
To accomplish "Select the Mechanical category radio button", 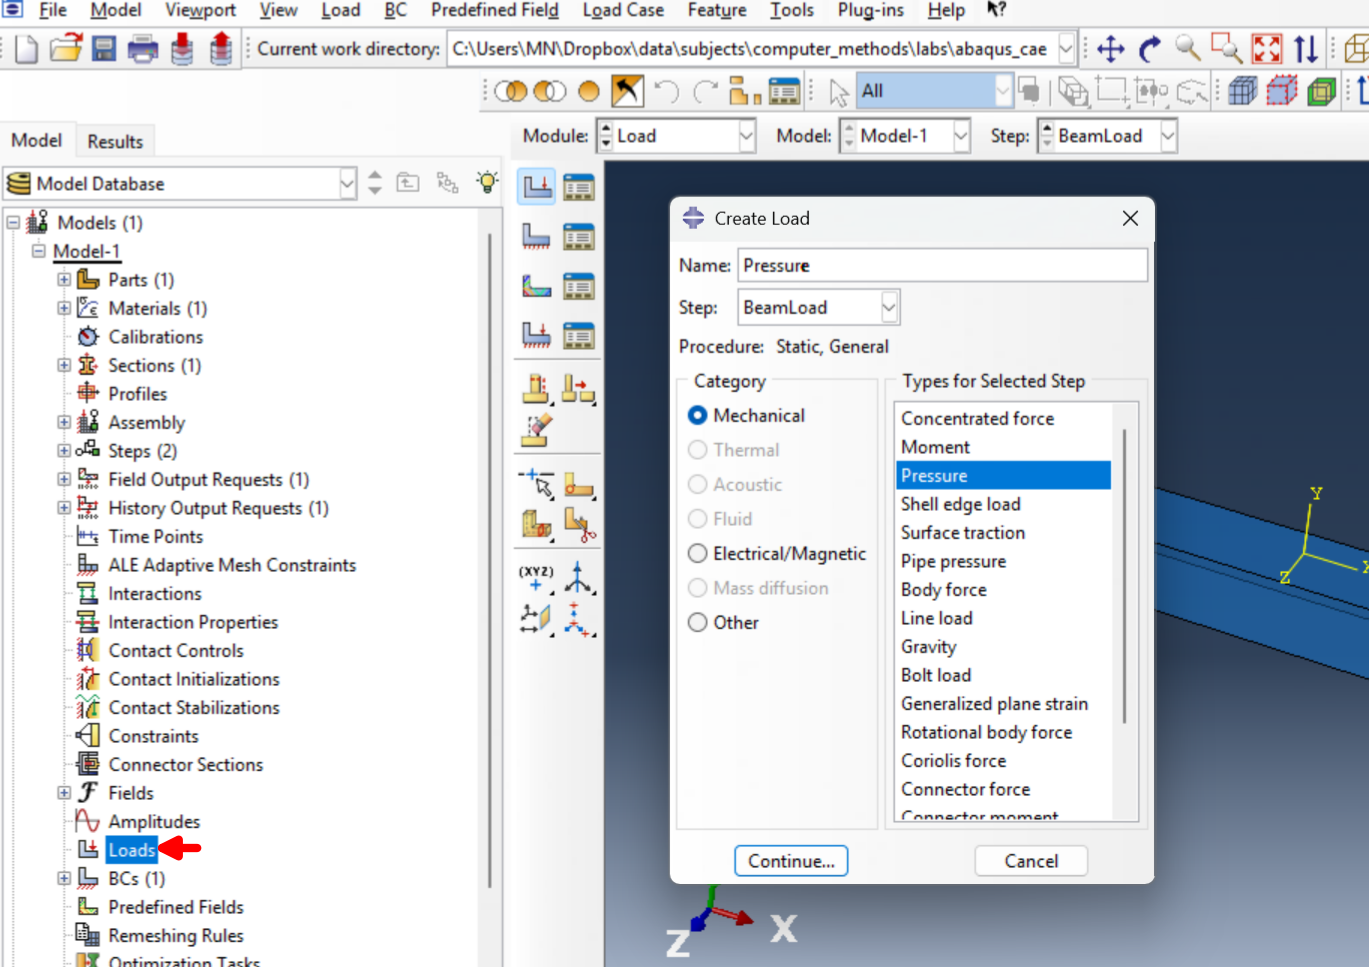I will point(698,416).
